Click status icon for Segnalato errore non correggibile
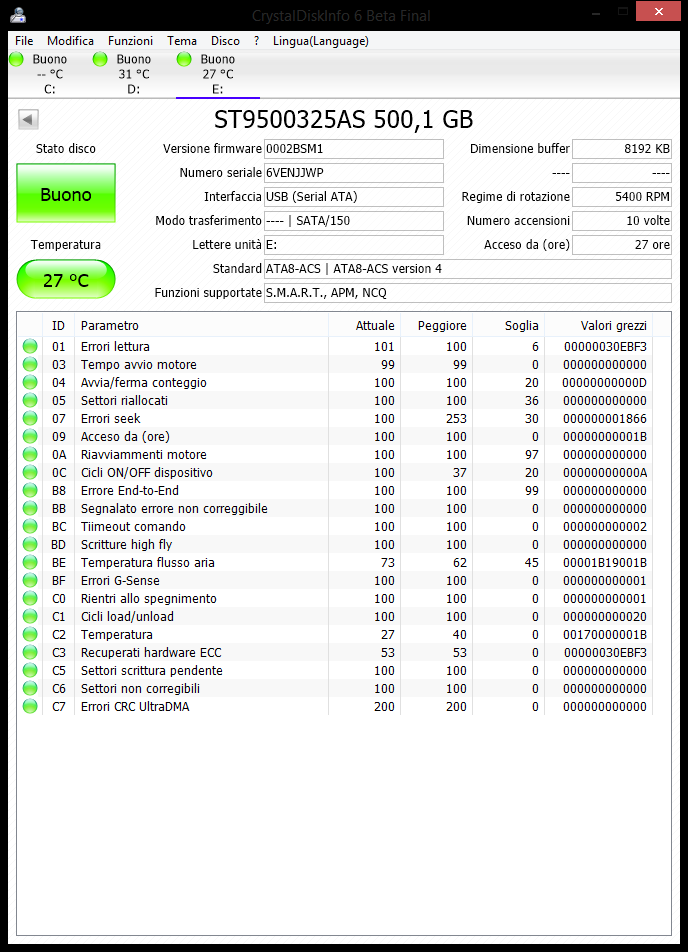The image size is (688, 952). coord(30,508)
